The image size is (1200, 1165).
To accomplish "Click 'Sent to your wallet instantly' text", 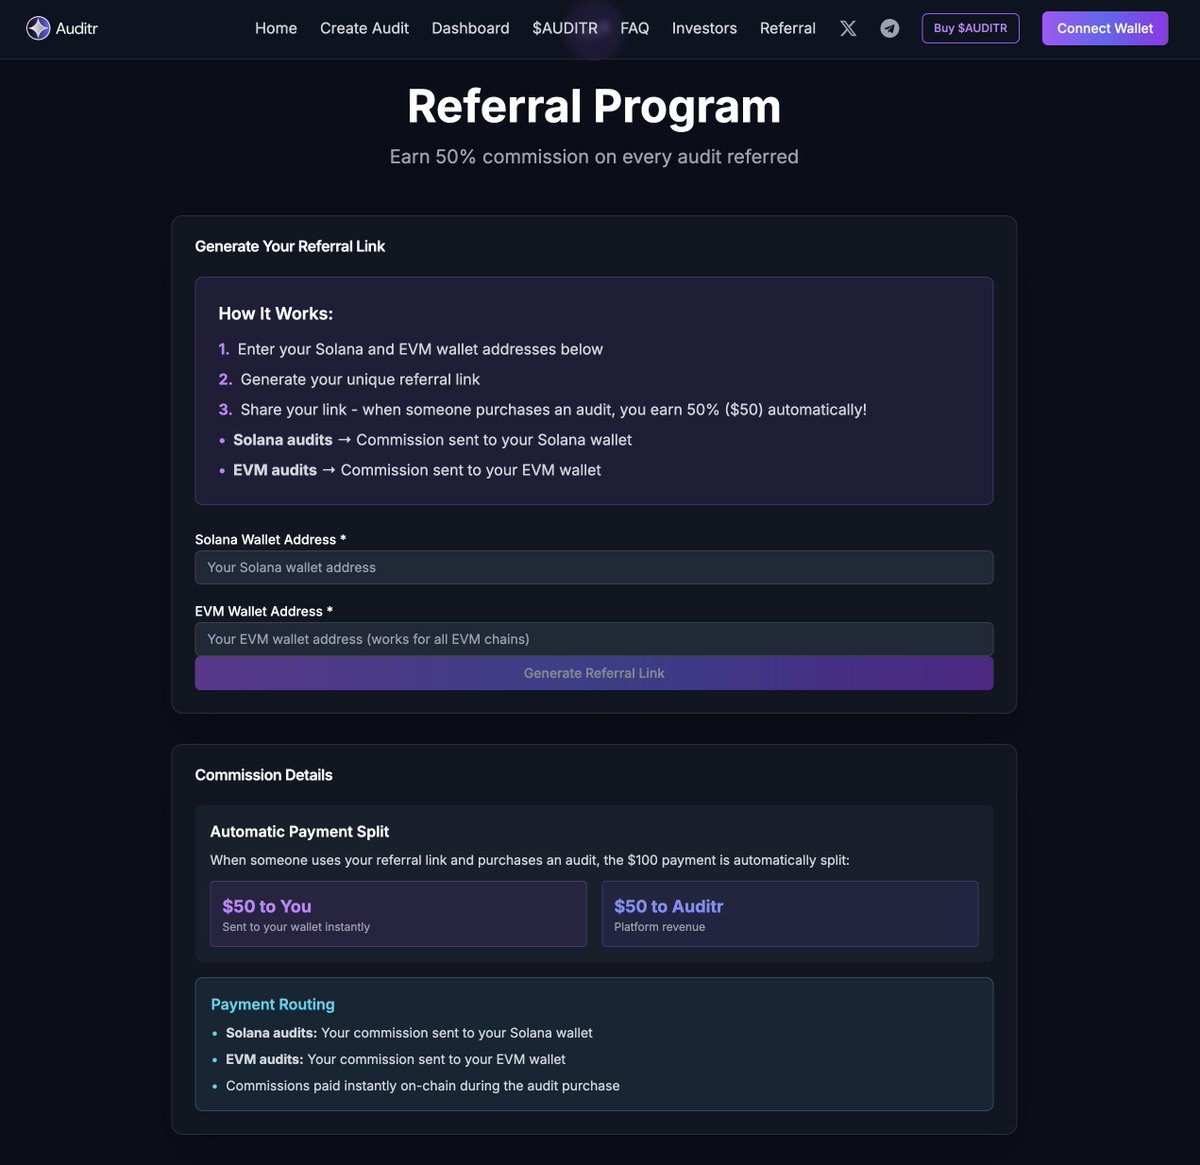I will coord(296,927).
